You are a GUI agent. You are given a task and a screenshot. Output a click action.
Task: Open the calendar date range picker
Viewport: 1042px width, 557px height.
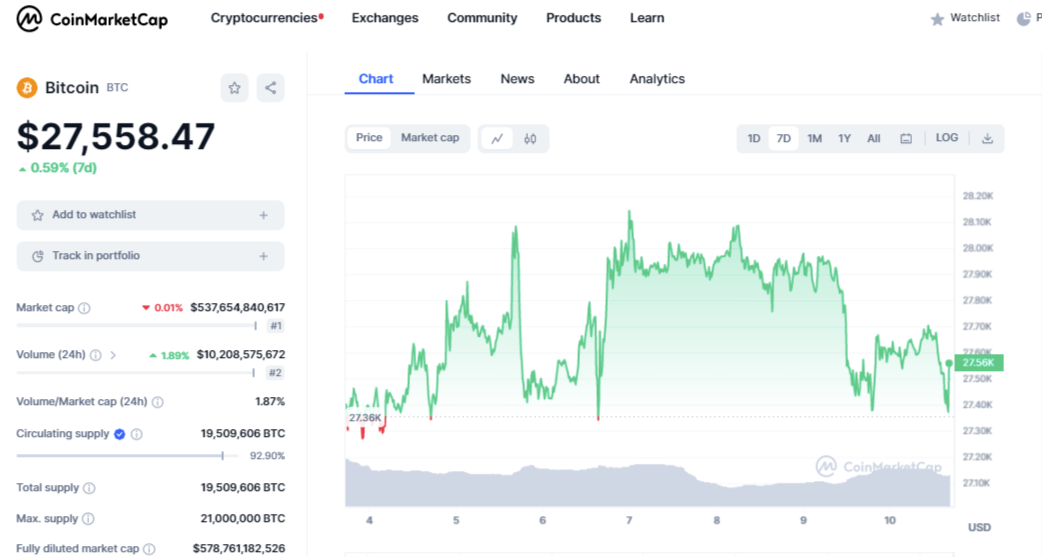906,139
